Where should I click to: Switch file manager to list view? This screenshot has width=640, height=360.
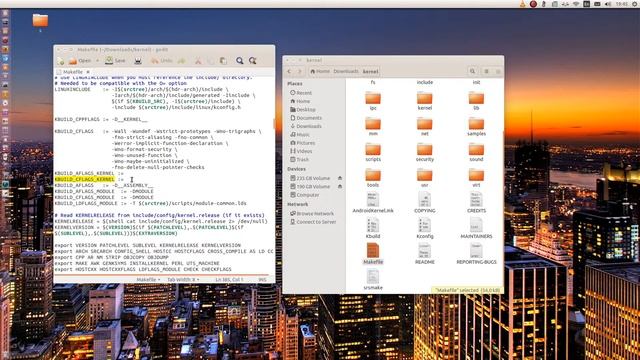[487, 71]
